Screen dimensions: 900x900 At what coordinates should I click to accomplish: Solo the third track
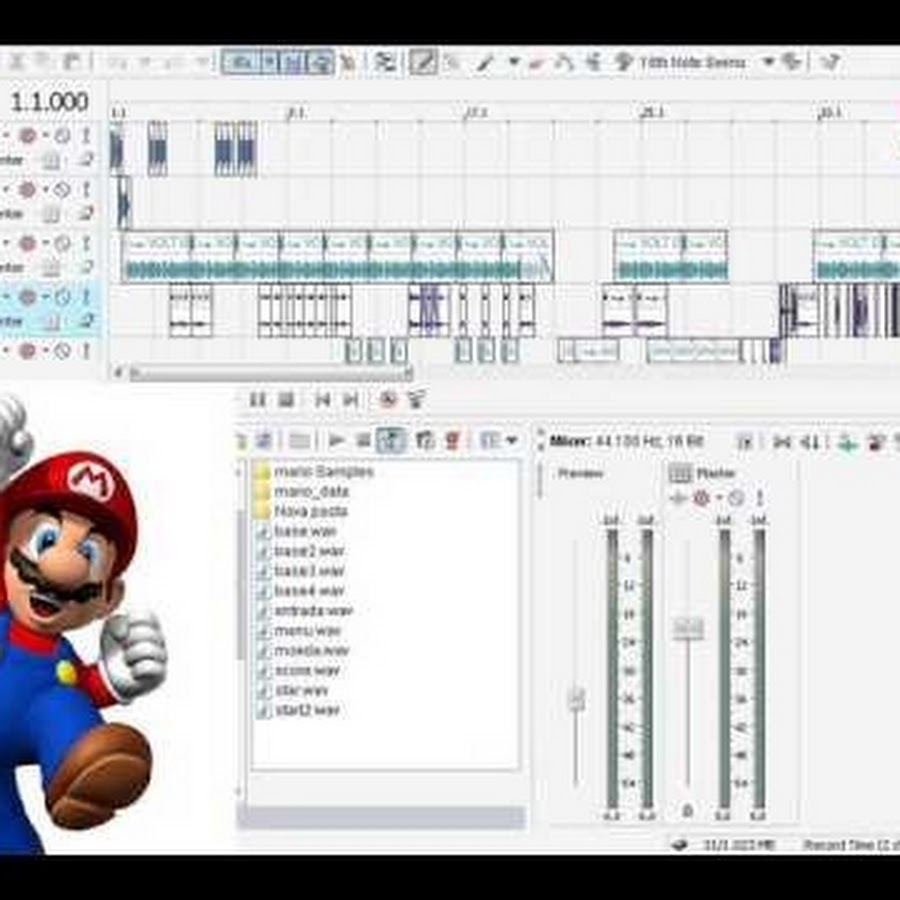(86, 243)
